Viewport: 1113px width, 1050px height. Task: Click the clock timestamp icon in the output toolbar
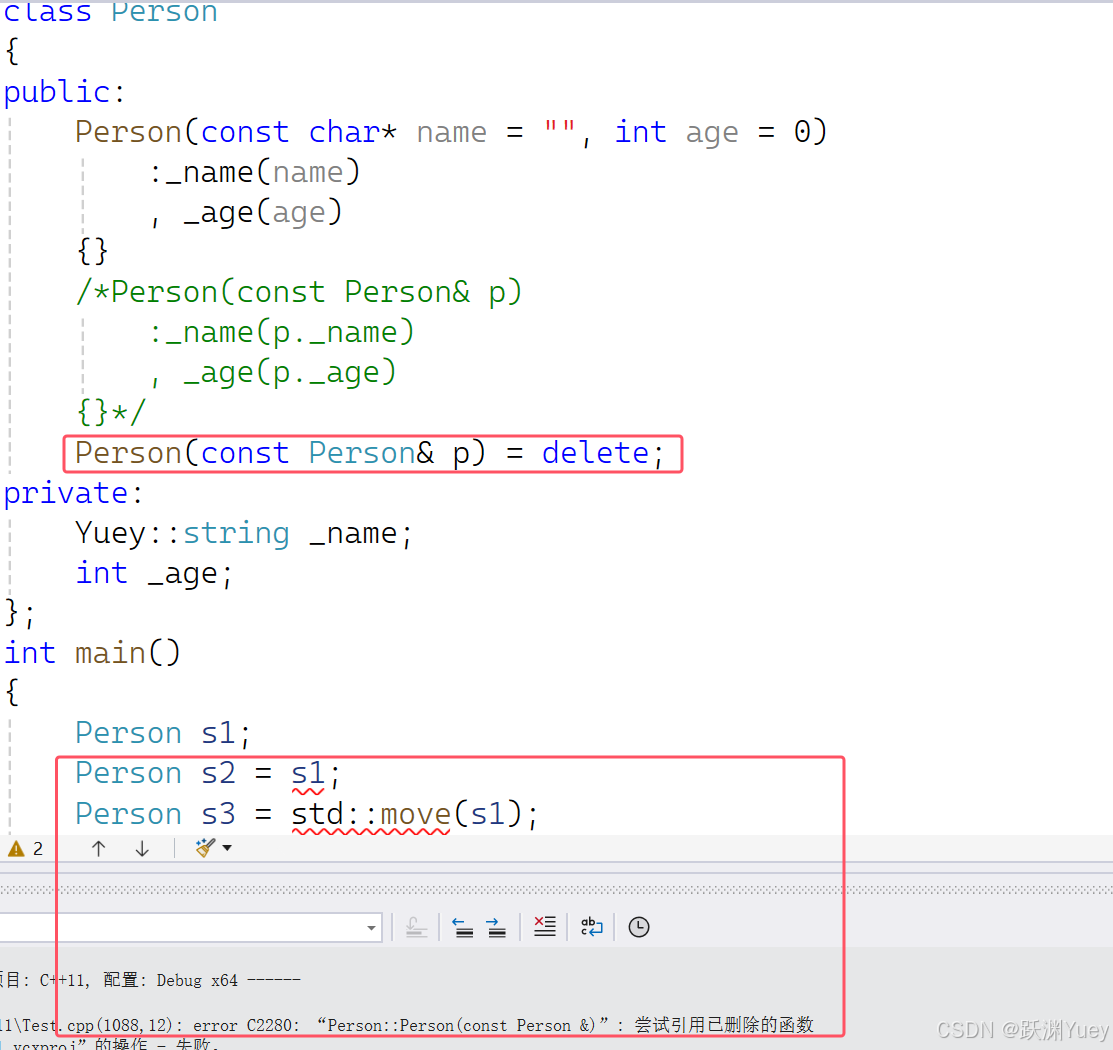coord(639,927)
